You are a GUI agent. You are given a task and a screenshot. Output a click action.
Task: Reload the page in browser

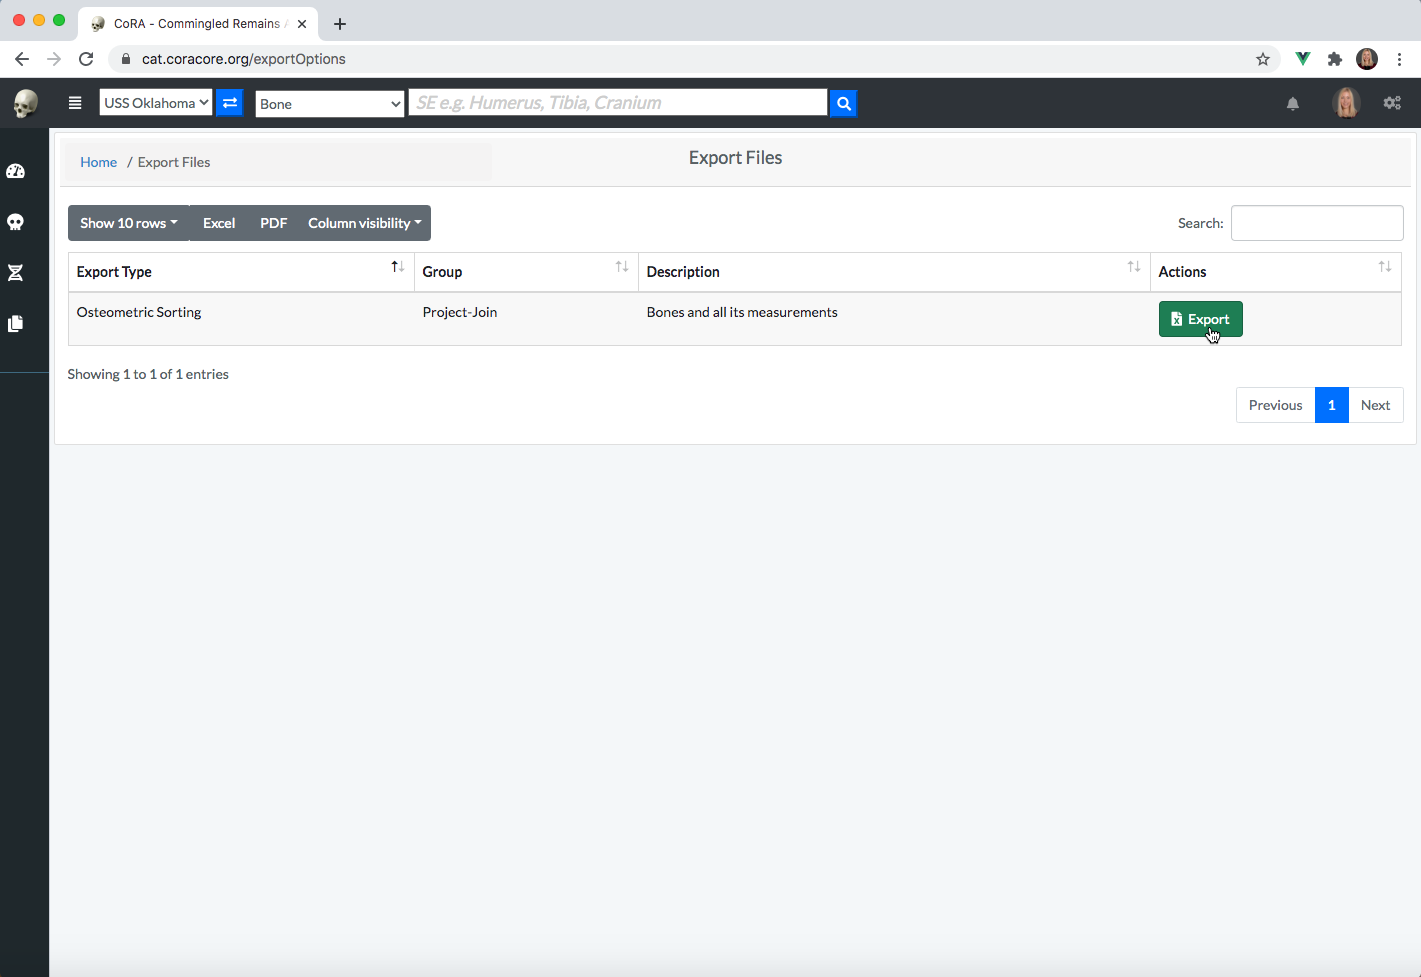[x=86, y=59]
